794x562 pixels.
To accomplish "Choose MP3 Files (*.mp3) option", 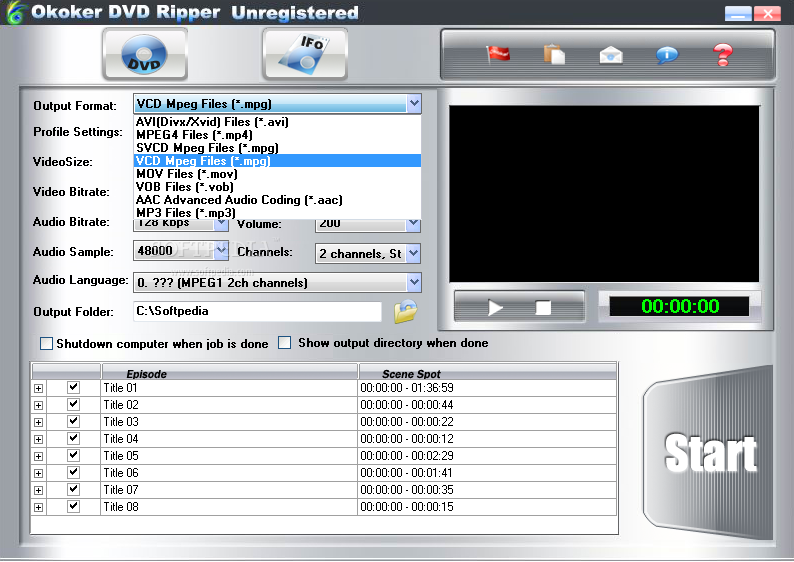I will pyautogui.click(x=277, y=213).
